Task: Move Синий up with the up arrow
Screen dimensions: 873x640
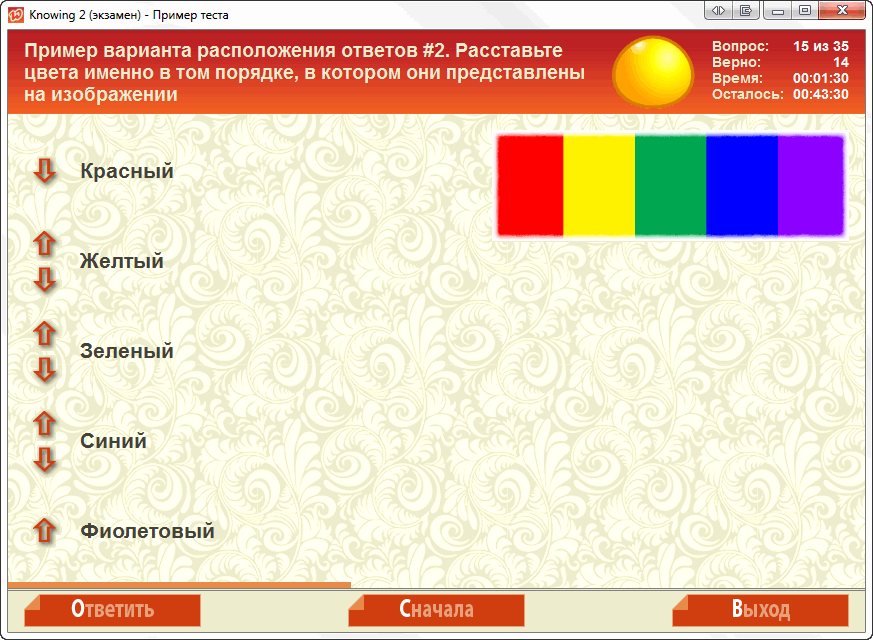Action: coord(45,424)
